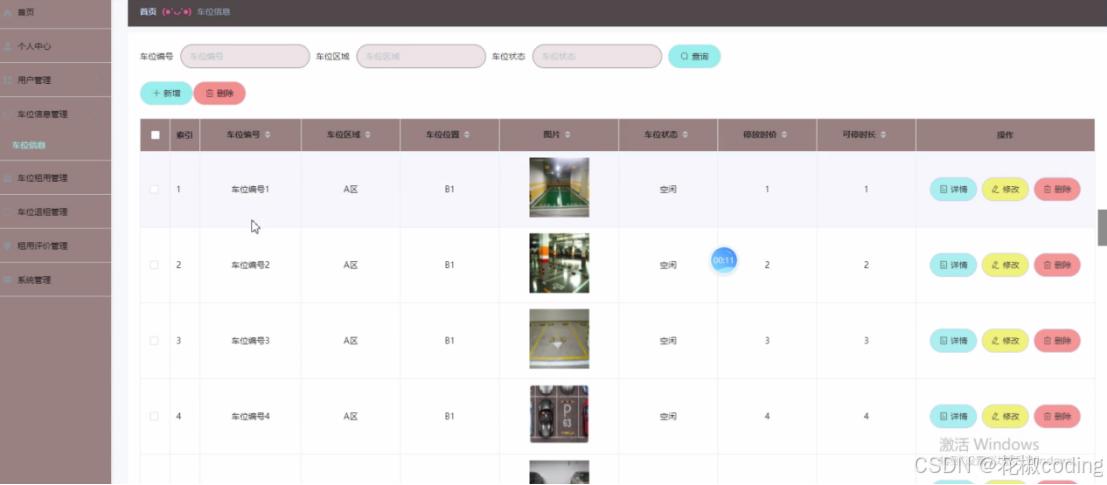Check the checkbox for row 车位编号2
The image size is (1107, 485).
point(155,265)
